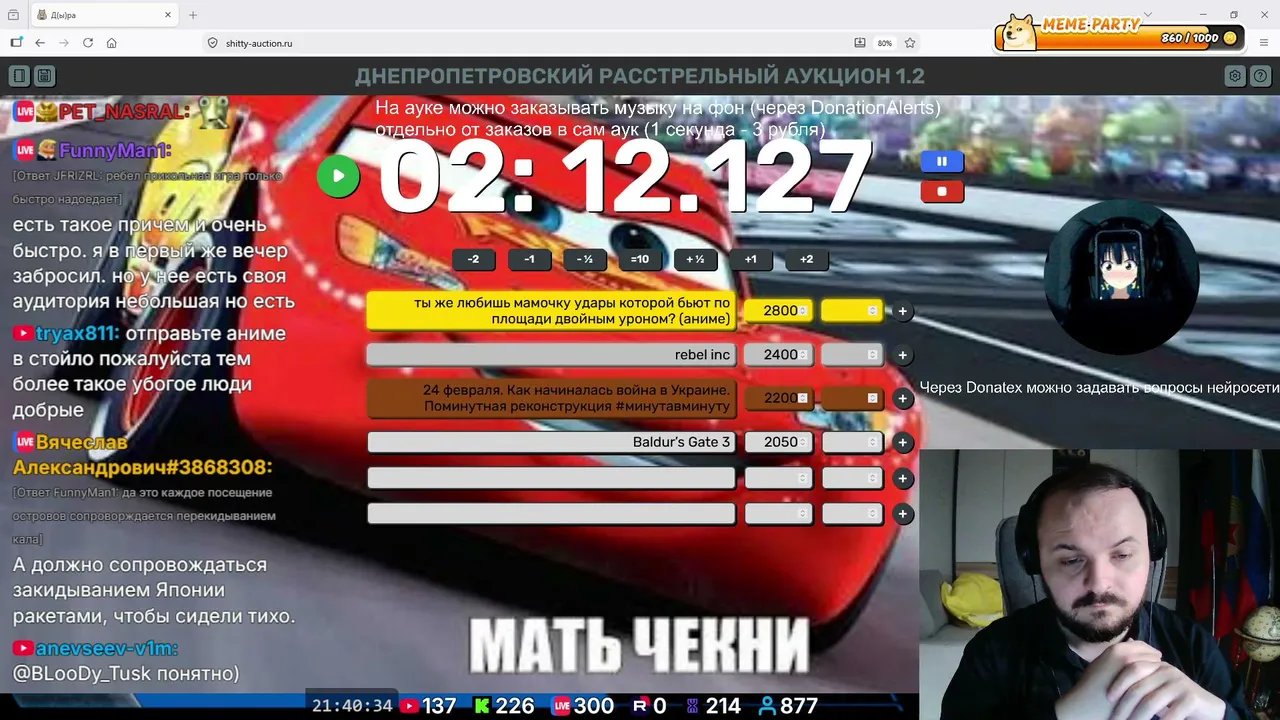Screen dimensions: 1280x720
Task: Edit the brown 24 февраля lot name field
Action: (x=551, y=398)
